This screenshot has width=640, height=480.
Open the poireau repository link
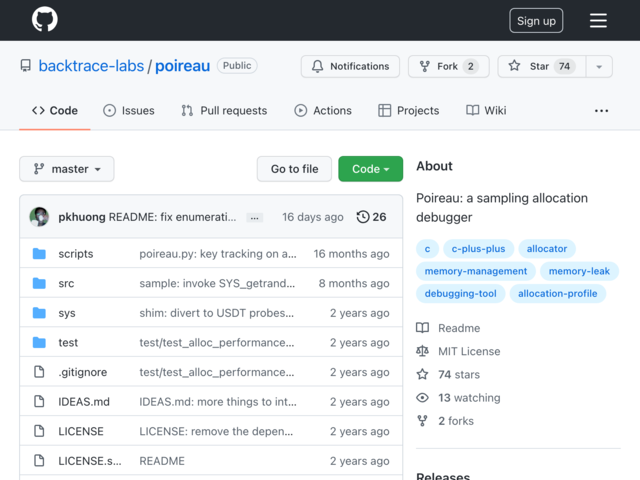[x=182, y=66]
